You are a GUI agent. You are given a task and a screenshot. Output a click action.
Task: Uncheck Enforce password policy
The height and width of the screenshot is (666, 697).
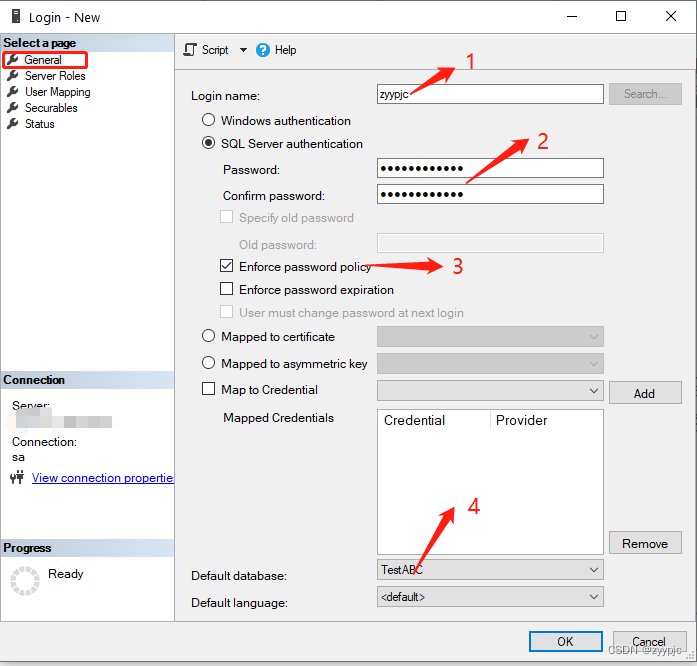pos(227,266)
